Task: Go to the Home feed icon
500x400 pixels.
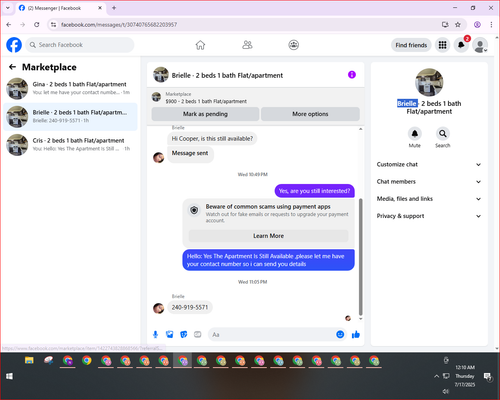Action: pos(200,45)
